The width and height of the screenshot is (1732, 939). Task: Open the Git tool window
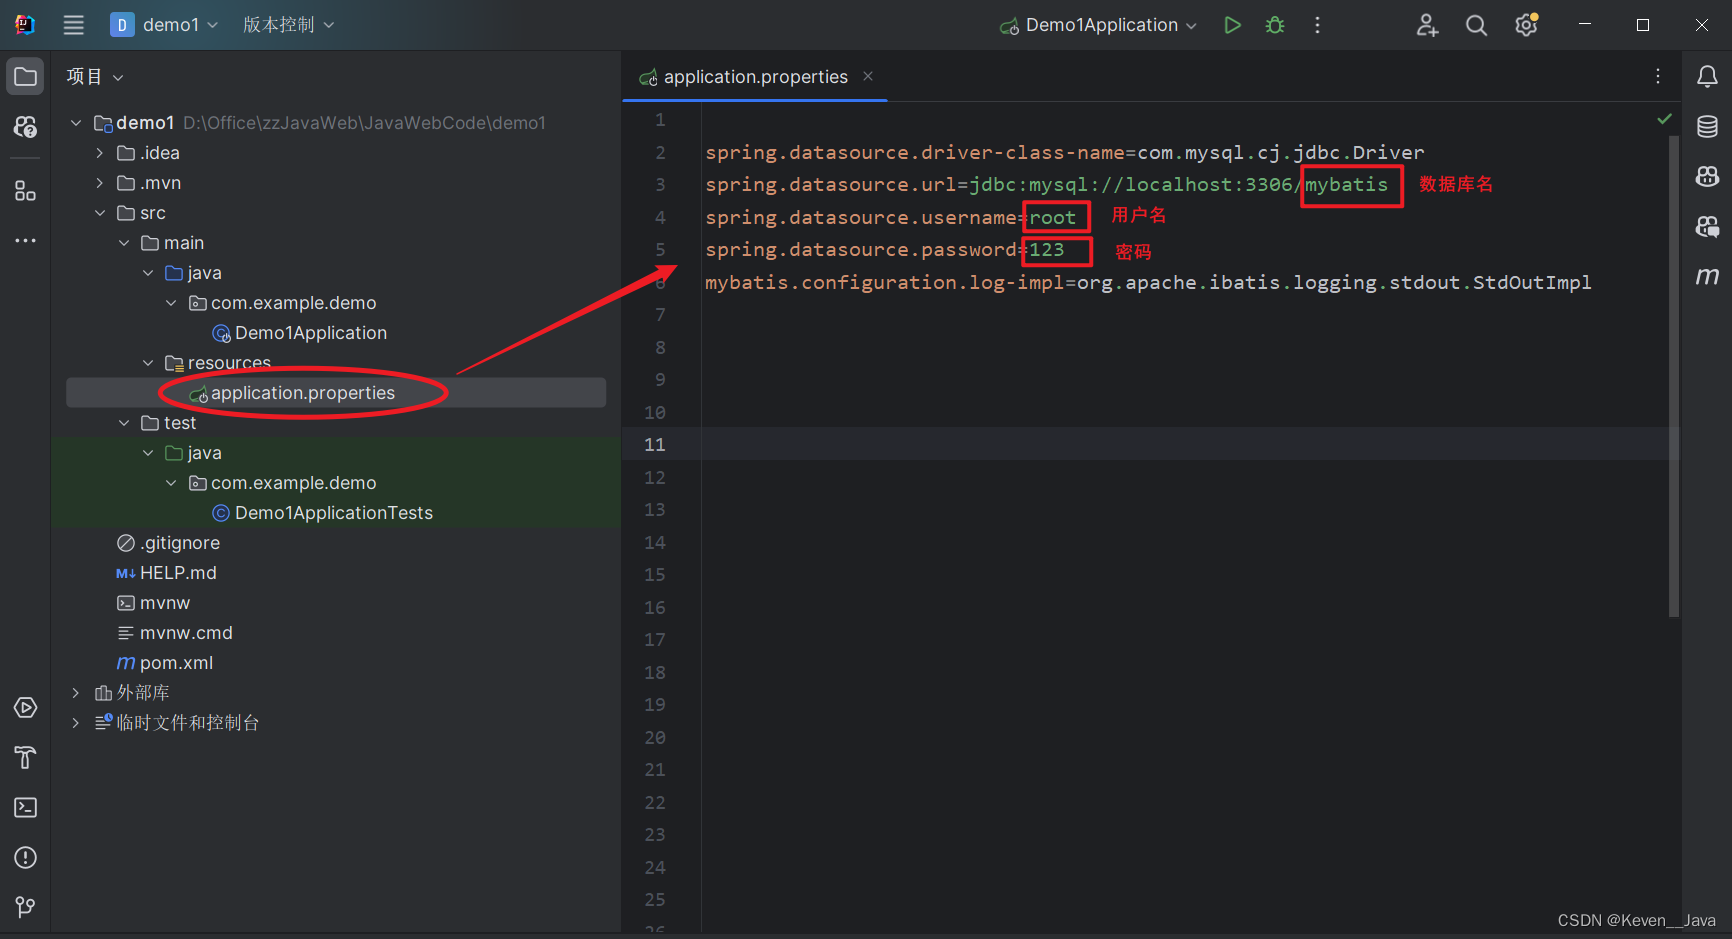pyautogui.click(x=26, y=907)
